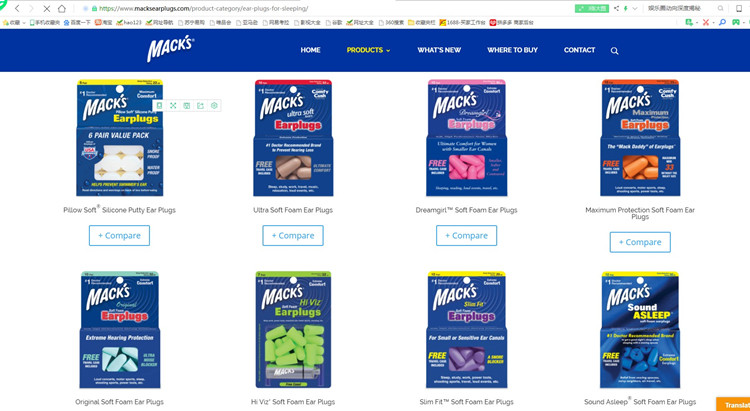Viewport: 750px width, 411px height.
Task: Open the favorites dropdown arrow in bookmarks bar
Action: [x=24, y=22]
